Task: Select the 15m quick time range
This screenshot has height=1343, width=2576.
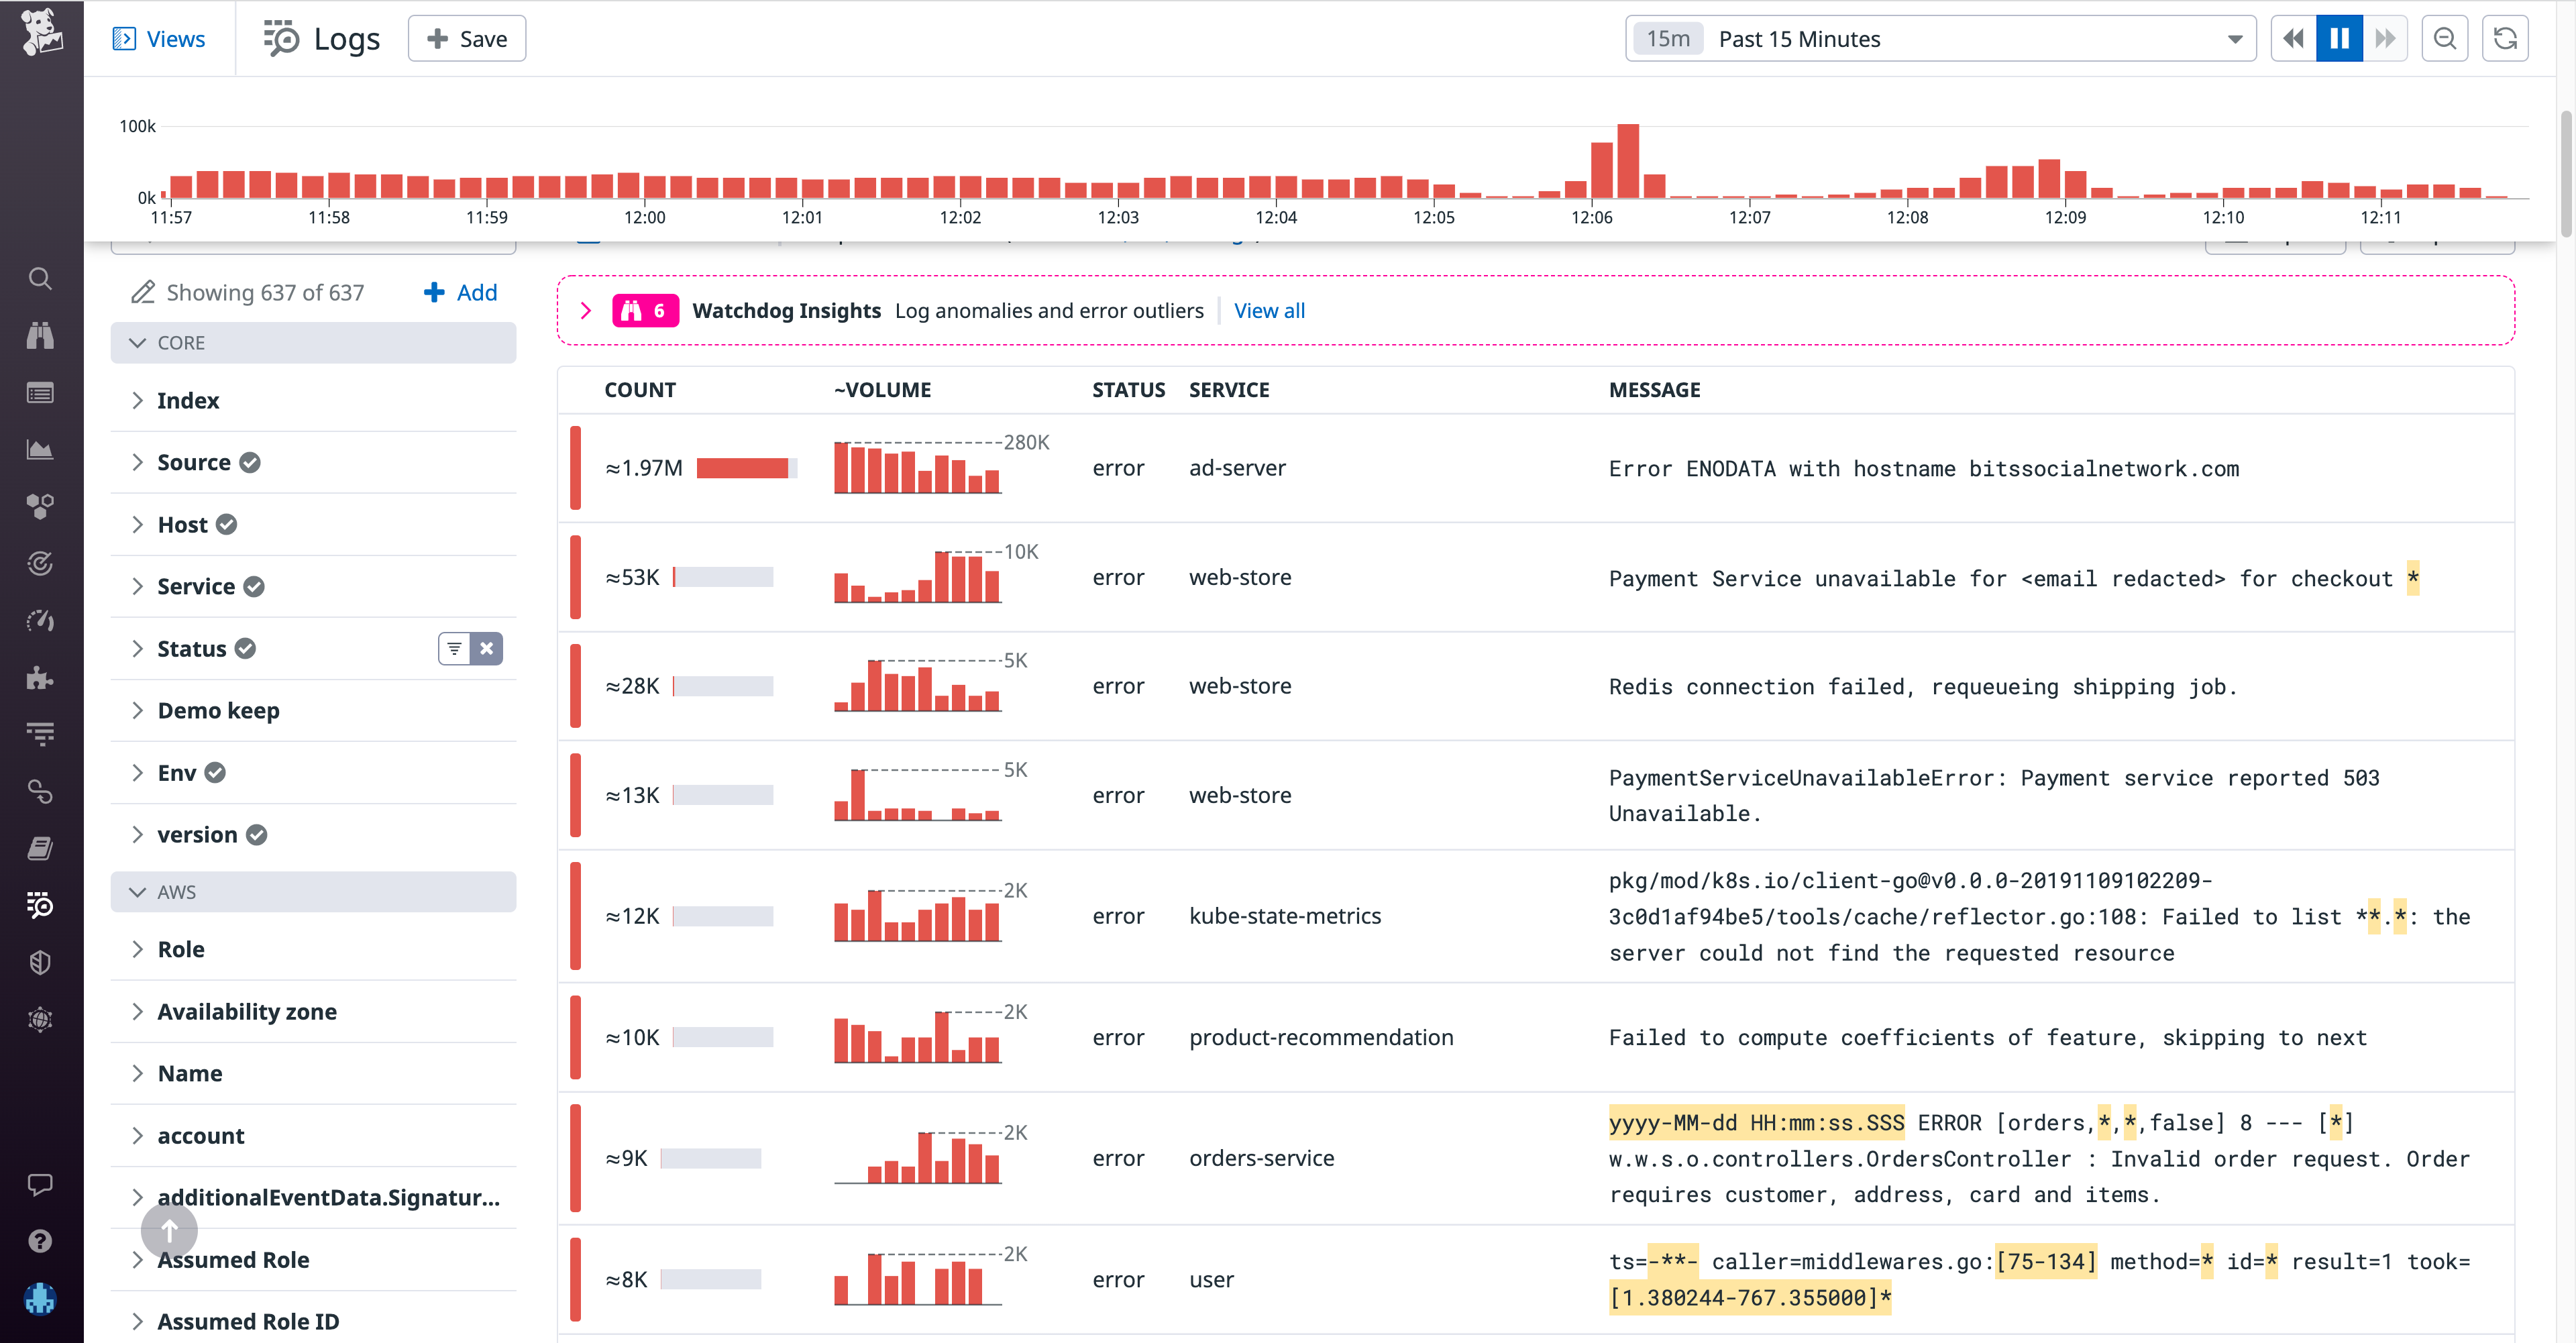Action: tap(1667, 38)
